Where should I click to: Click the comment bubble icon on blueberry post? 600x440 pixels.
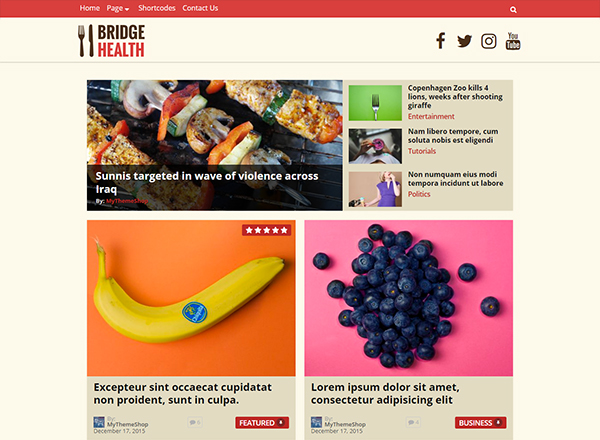413,422
